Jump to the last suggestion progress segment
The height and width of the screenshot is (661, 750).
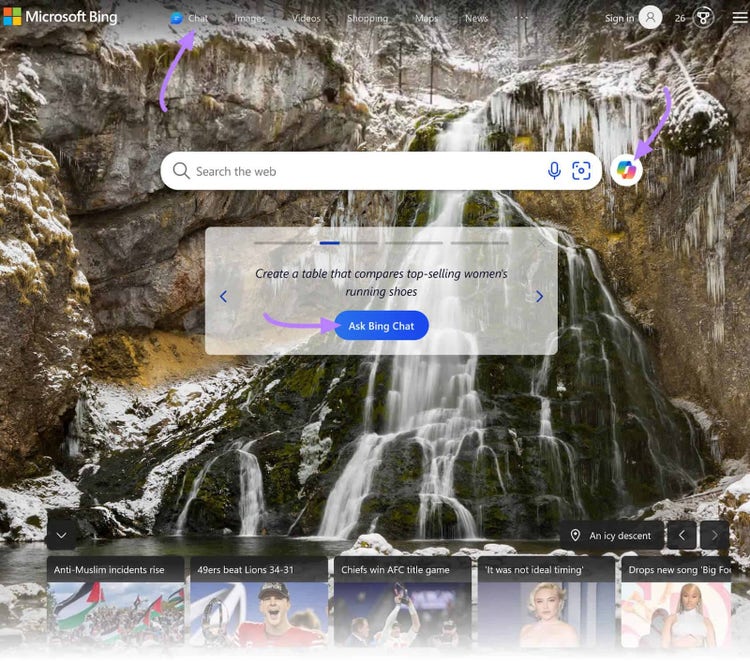click(479, 243)
